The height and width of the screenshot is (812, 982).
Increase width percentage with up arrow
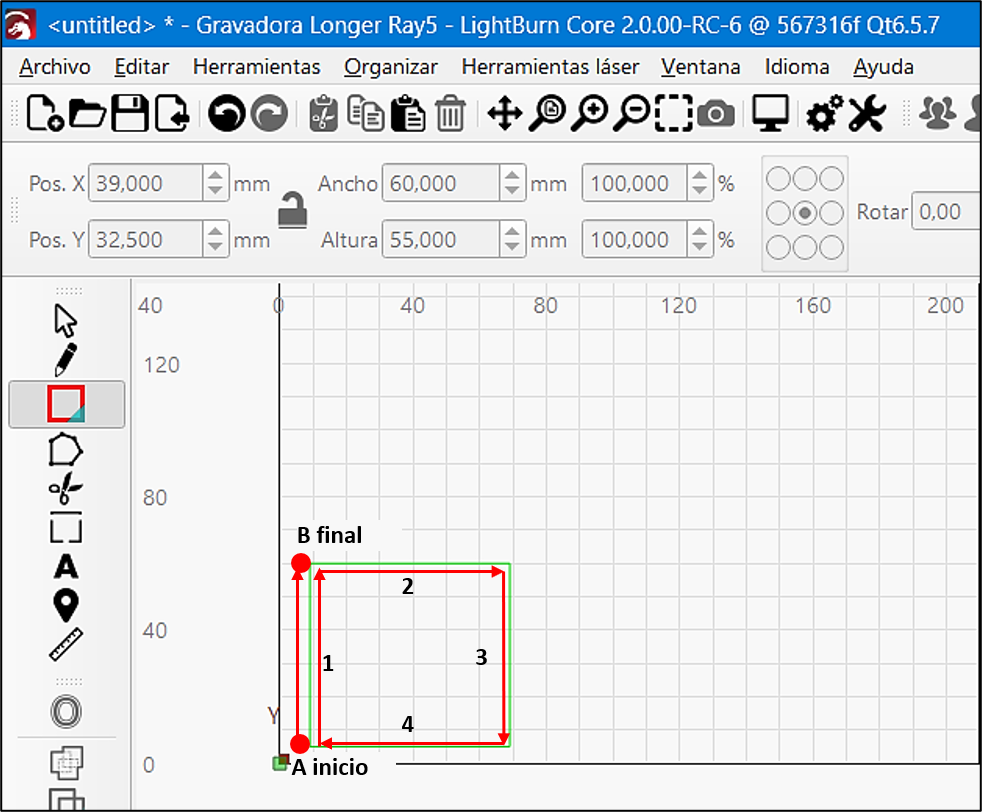(700, 175)
